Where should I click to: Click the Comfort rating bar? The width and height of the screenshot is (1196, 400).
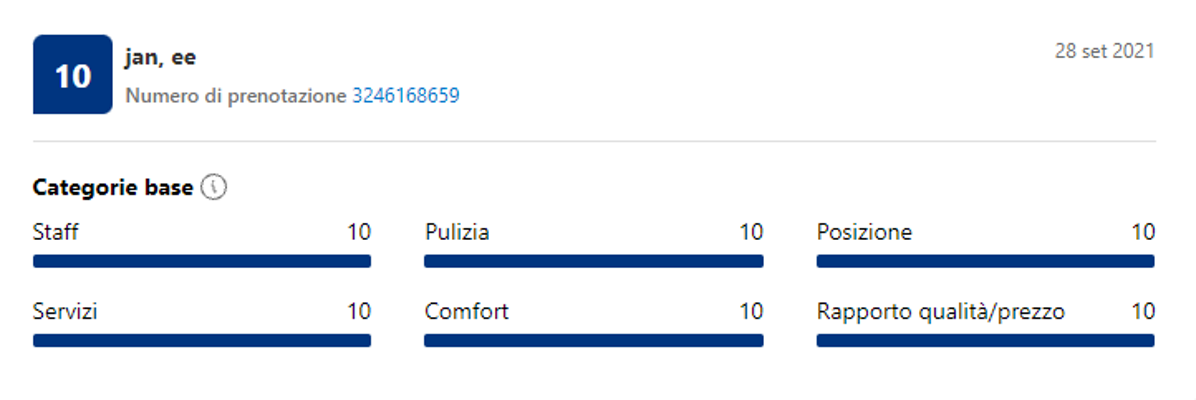point(593,340)
